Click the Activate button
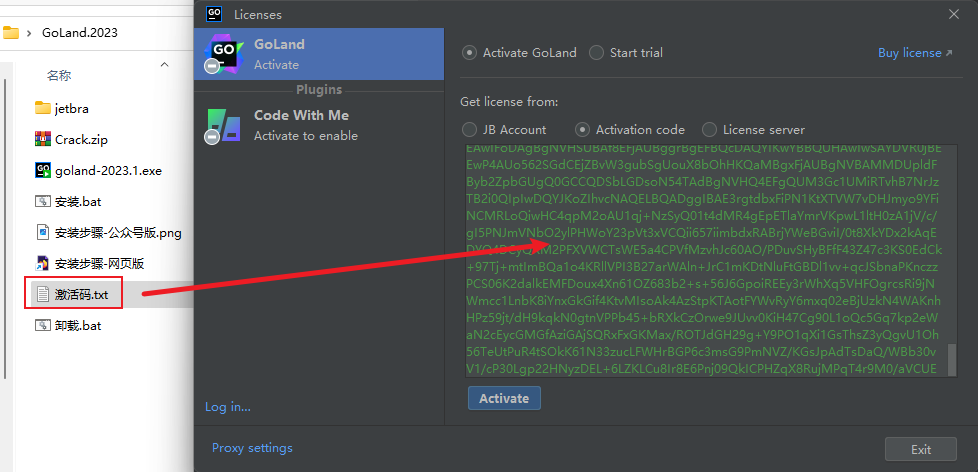978x472 pixels. [504, 398]
